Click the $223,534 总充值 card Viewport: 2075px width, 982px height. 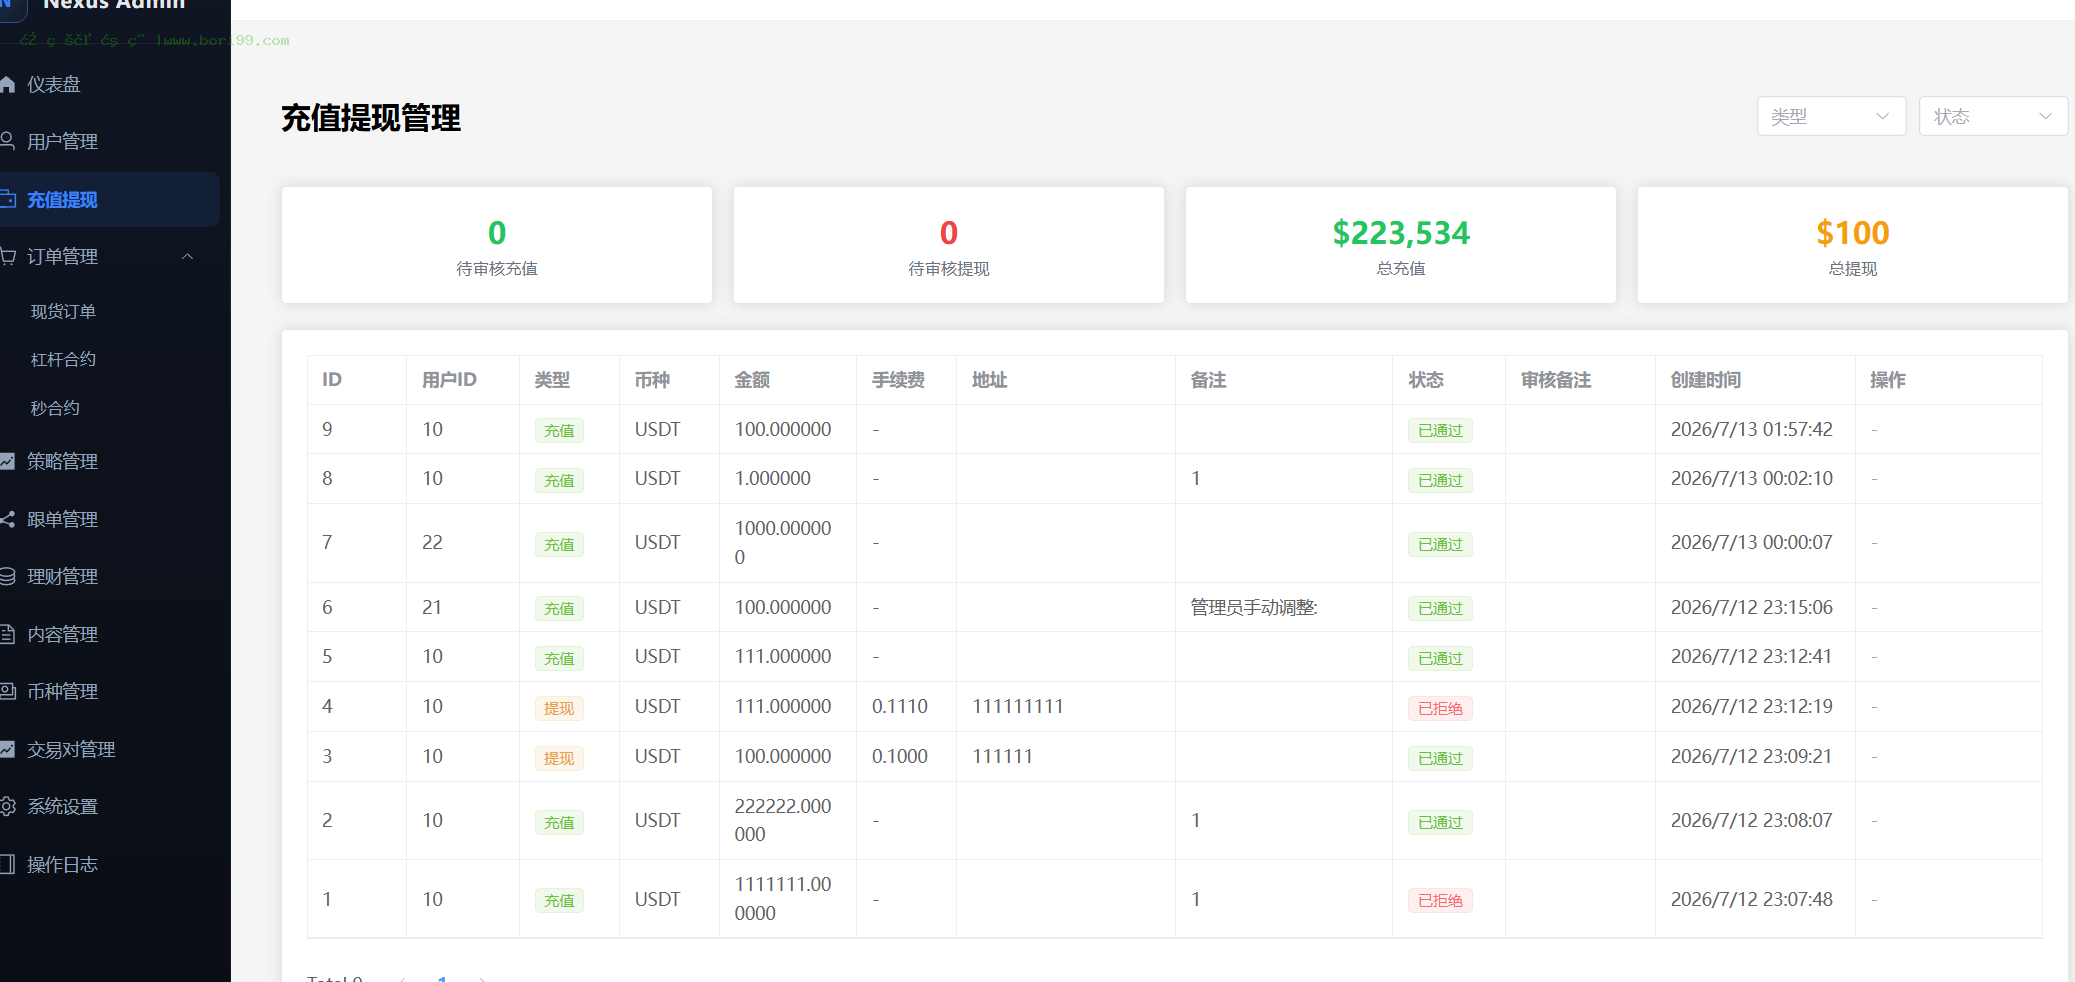(1401, 245)
